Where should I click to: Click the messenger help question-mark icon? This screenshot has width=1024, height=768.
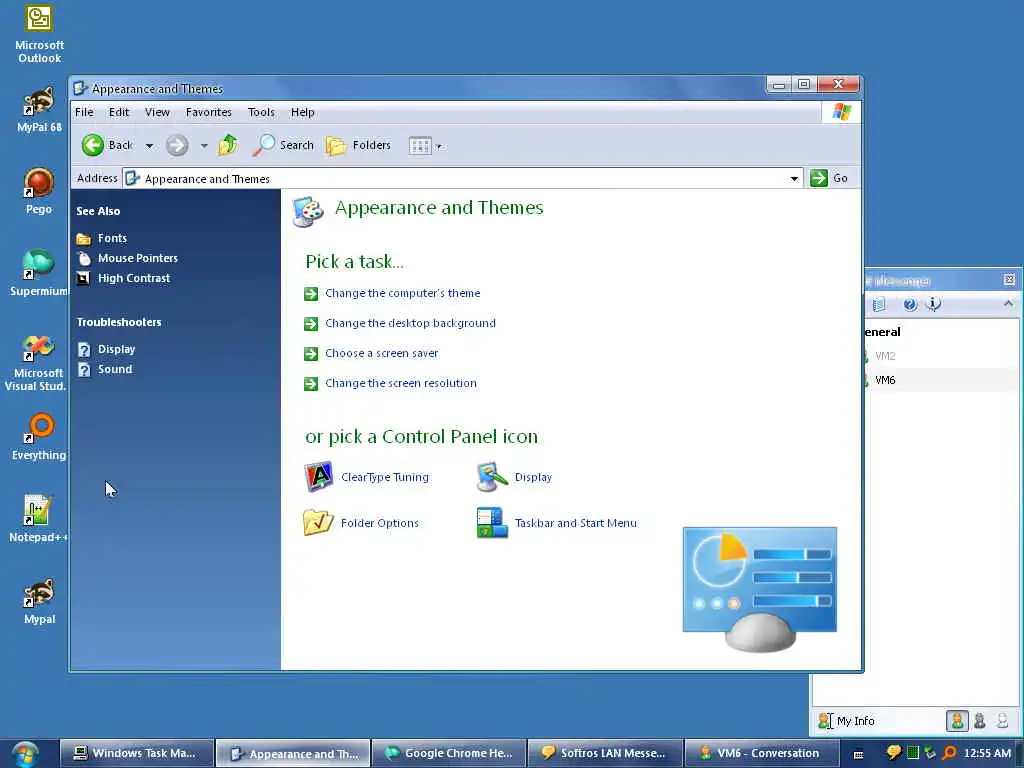click(910, 304)
